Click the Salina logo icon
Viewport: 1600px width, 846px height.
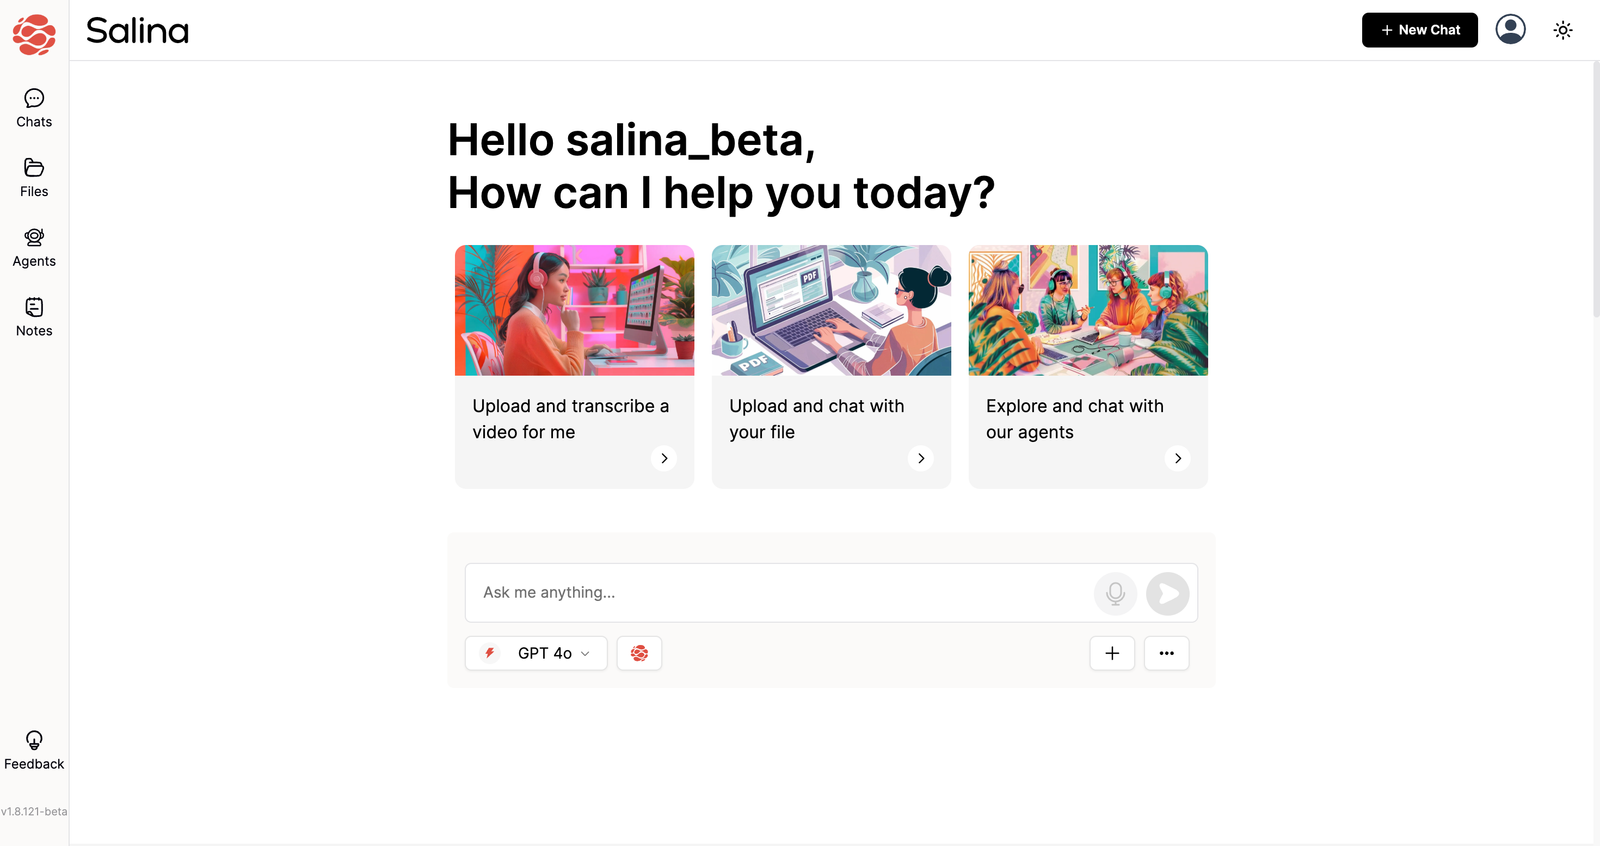tap(34, 34)
